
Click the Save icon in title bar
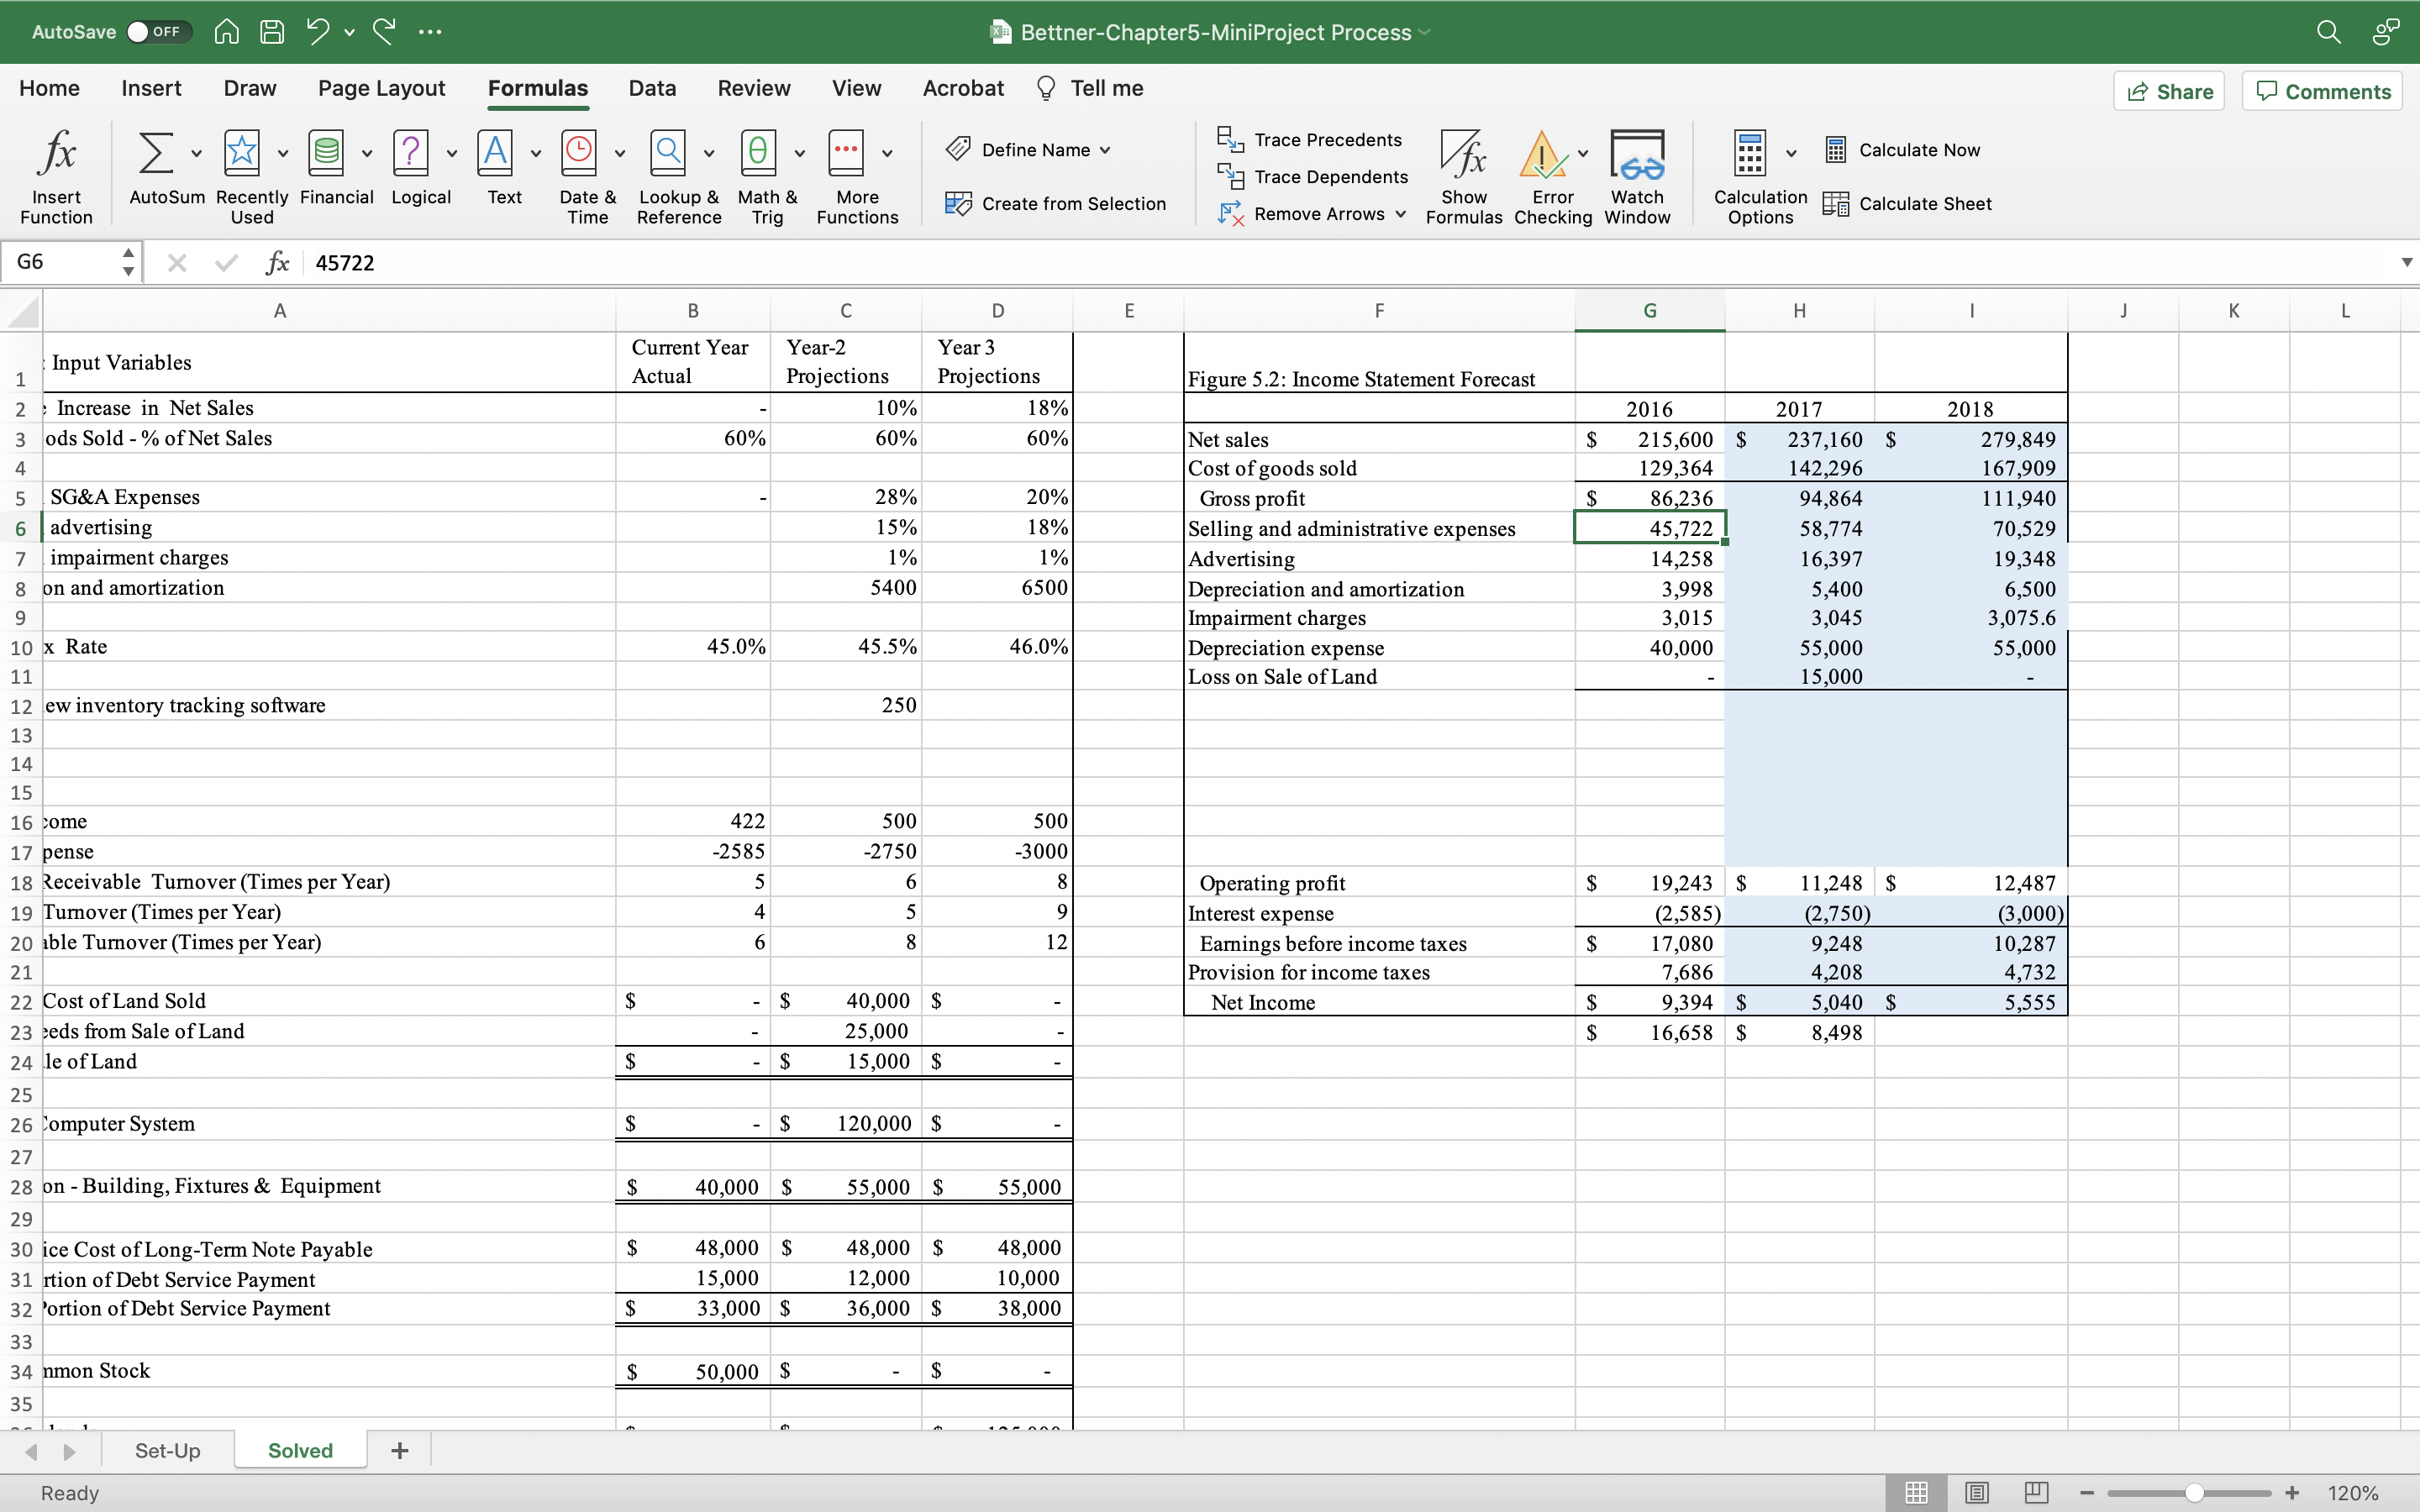(x=272, y=32)
